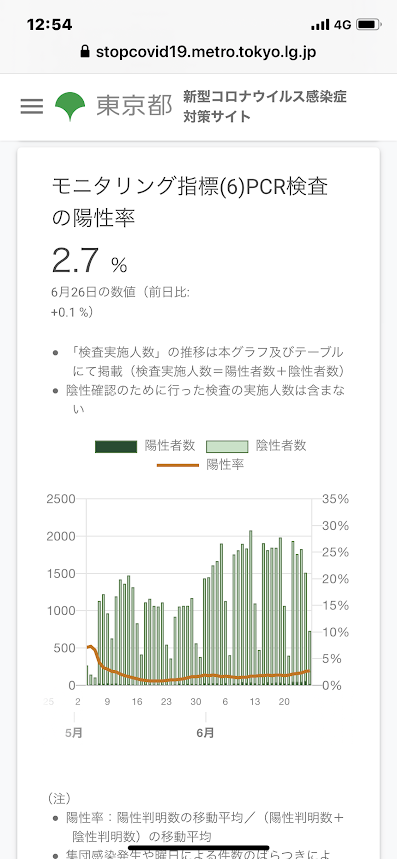Tap the x-axis tick label 20
Screen dimensions: 397x859
(284, 702)
